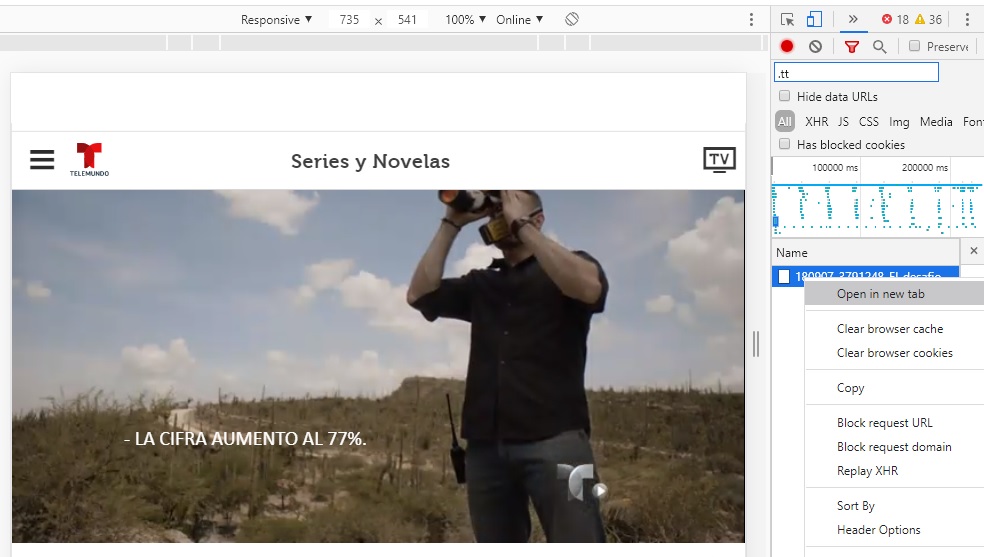Enable Preserve log checkbox
Image resolution: width=984 pixels, height=557 pixels.
coord(914,46)
